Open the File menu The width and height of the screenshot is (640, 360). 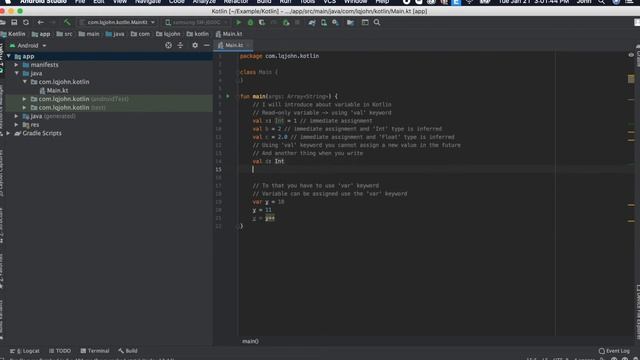(80, 2)
